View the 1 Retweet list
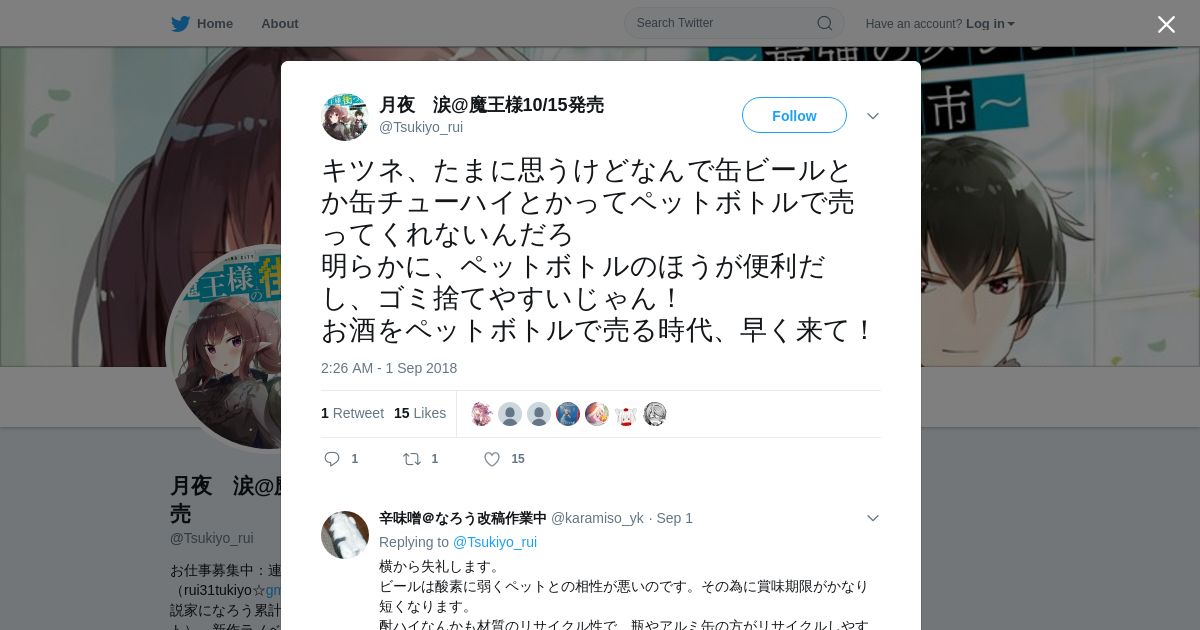Viewport: 1200px width, 630px height. tap(352, 413)
